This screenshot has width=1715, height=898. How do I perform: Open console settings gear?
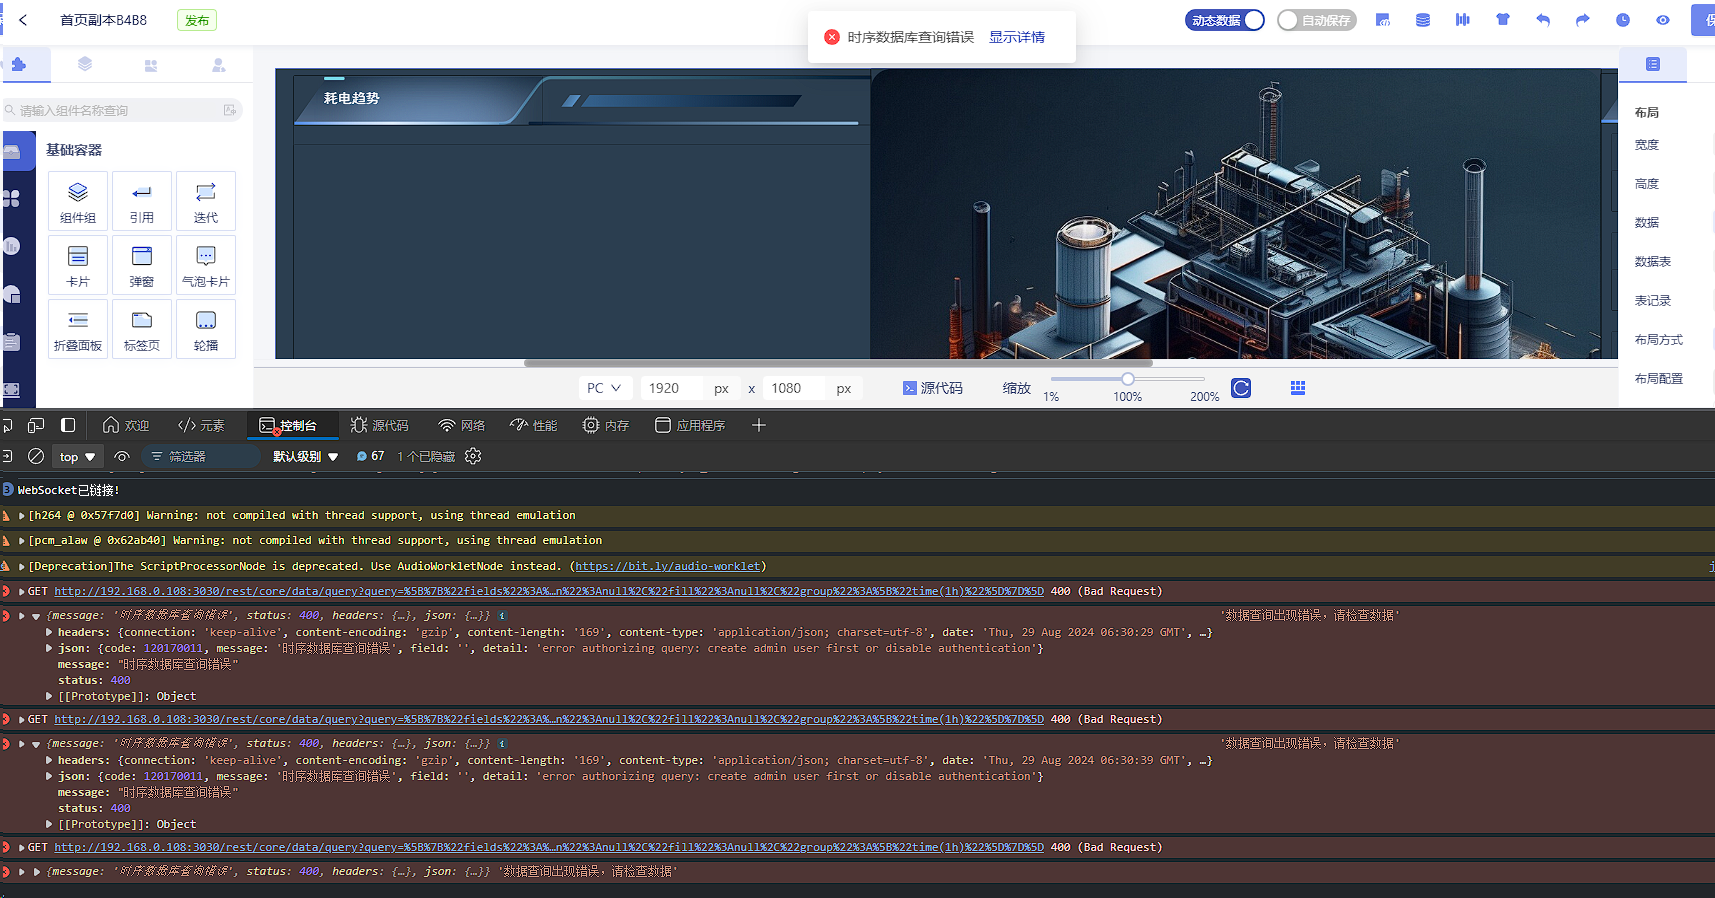[x=473, y=456]
